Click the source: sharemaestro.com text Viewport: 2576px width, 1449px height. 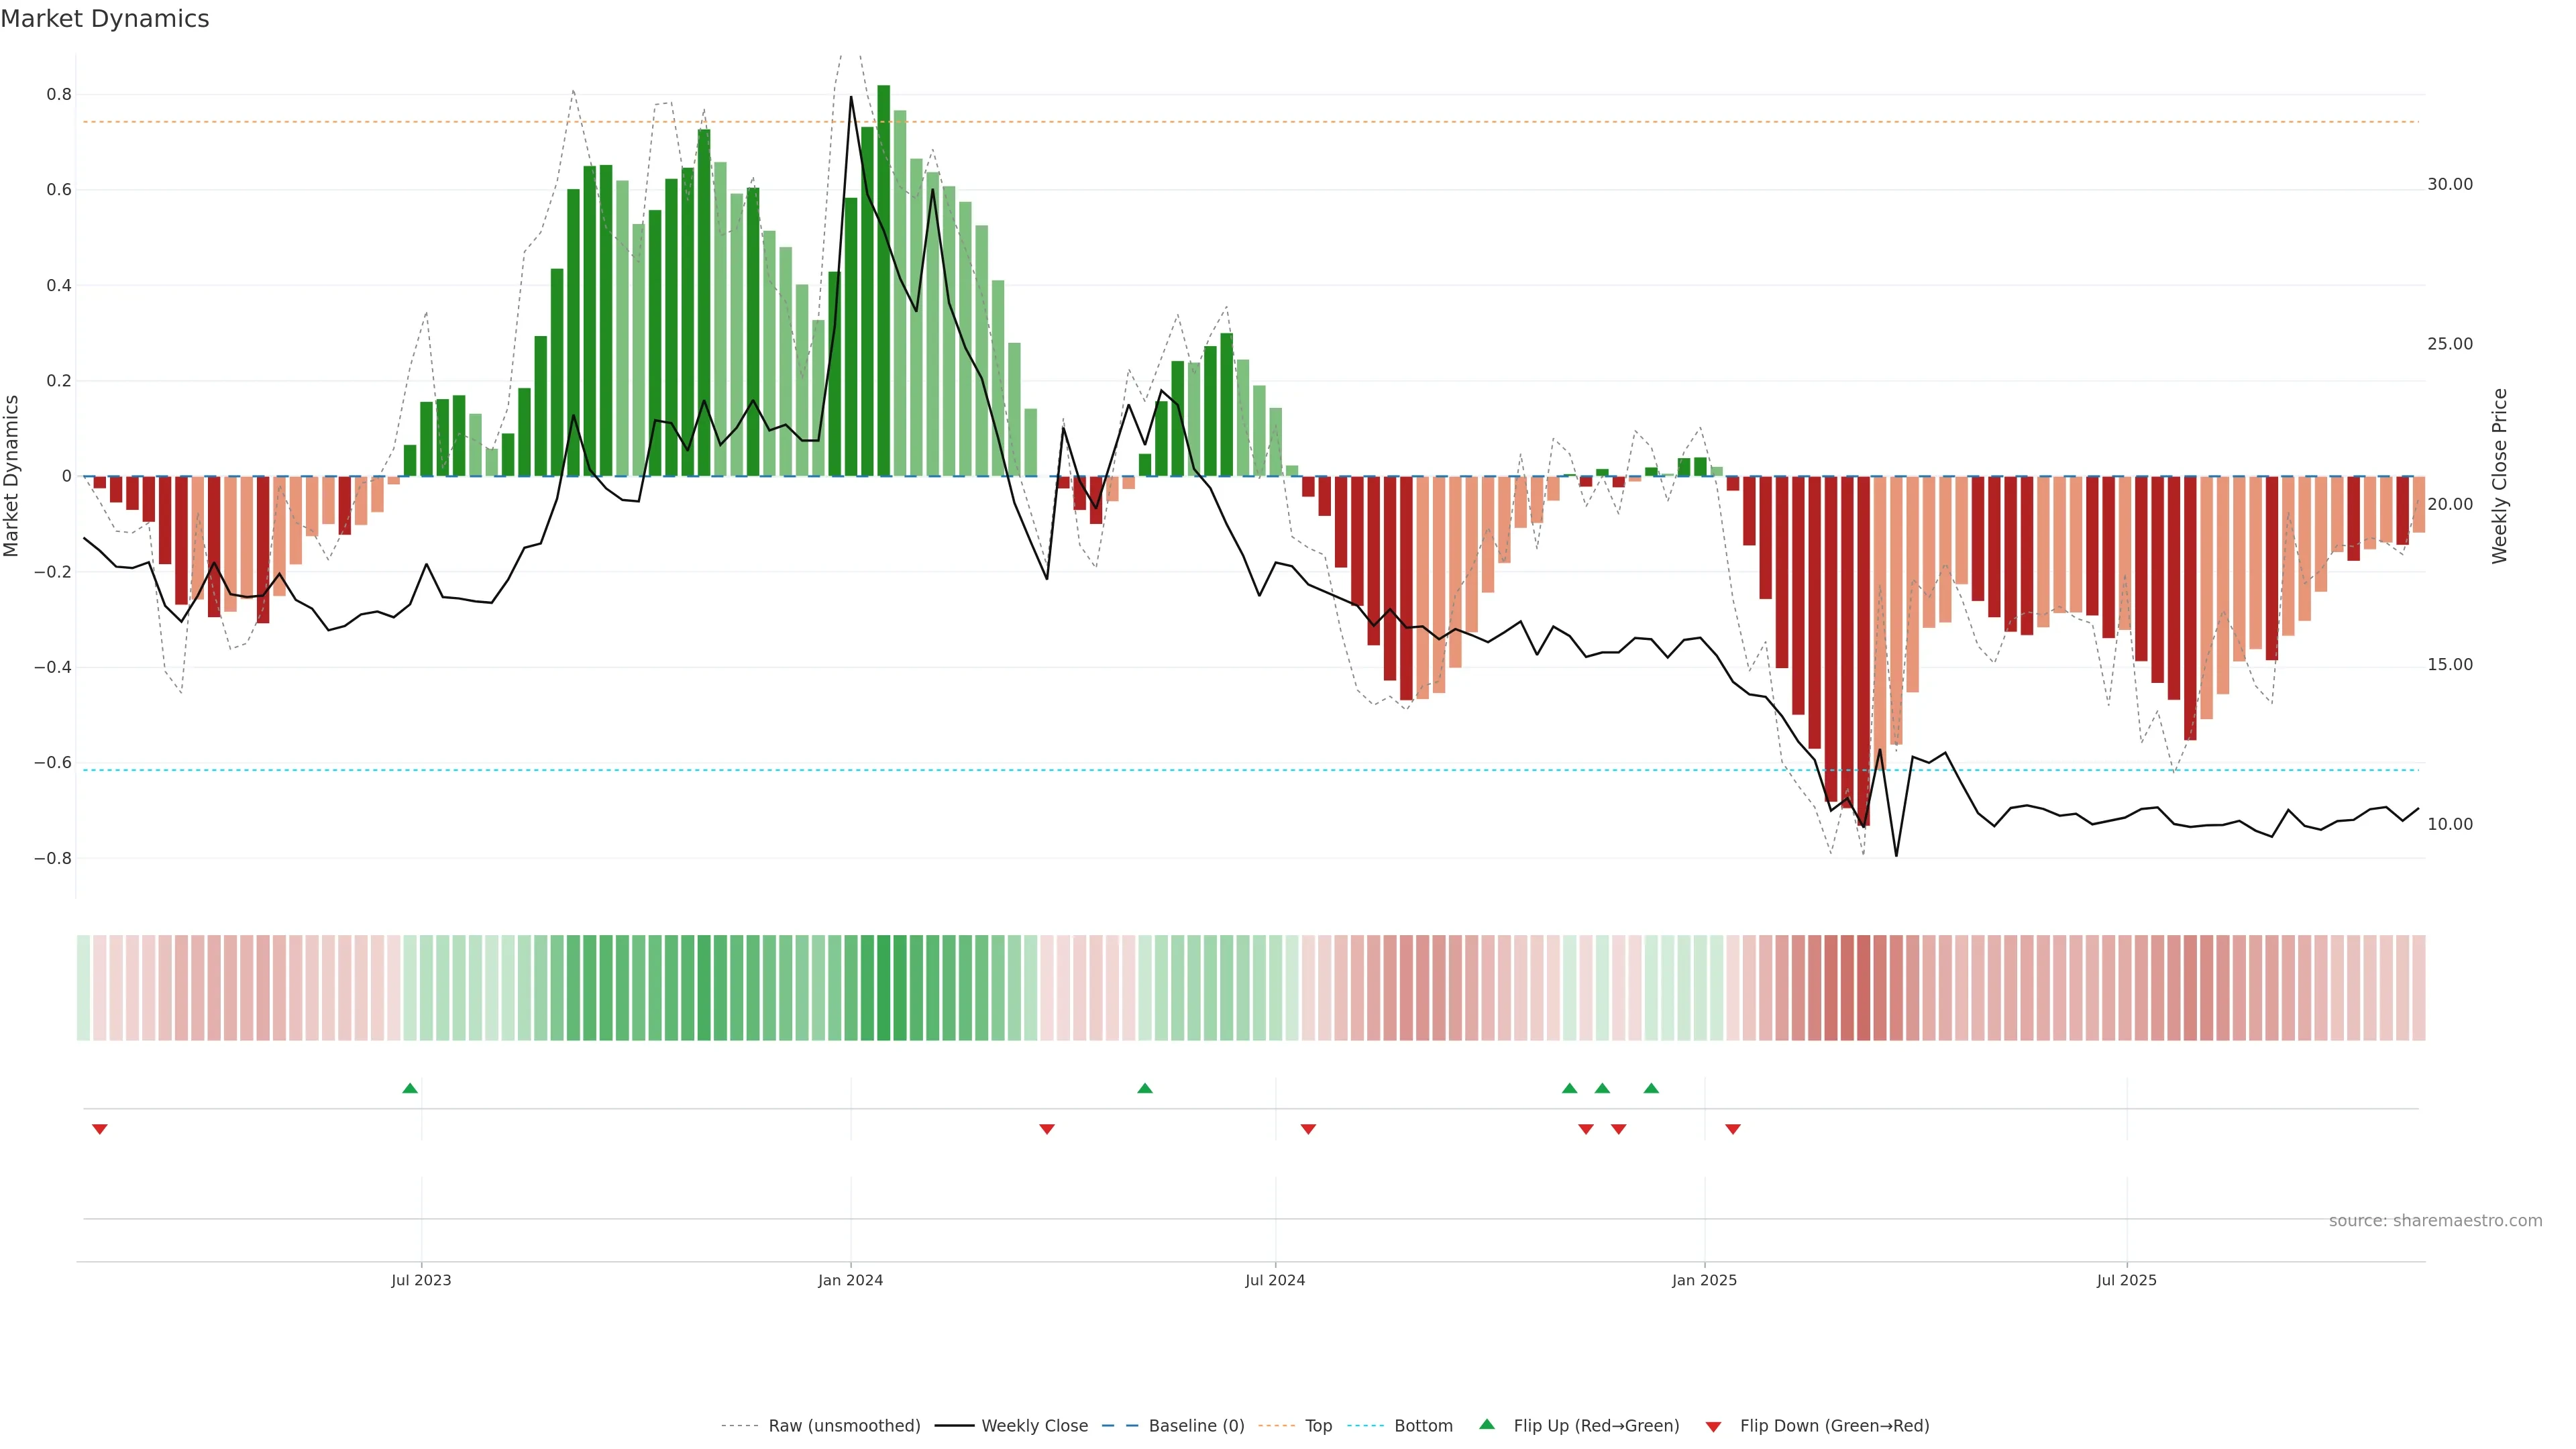click(2435, 1221)
